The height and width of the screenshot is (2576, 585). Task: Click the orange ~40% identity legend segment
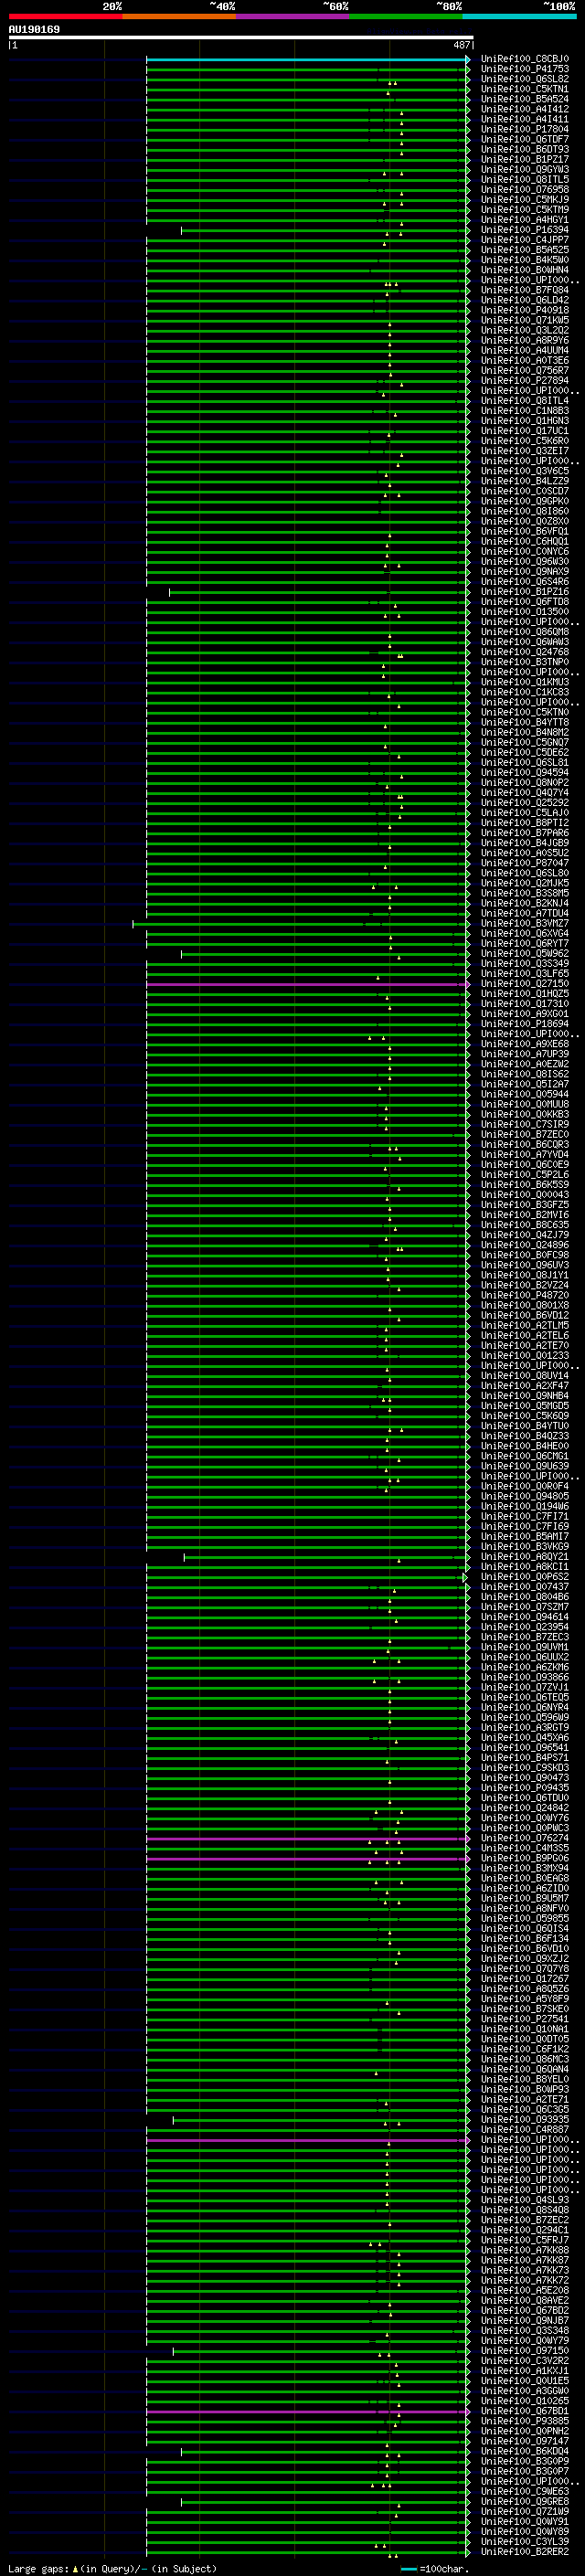[x=180, y=16]
